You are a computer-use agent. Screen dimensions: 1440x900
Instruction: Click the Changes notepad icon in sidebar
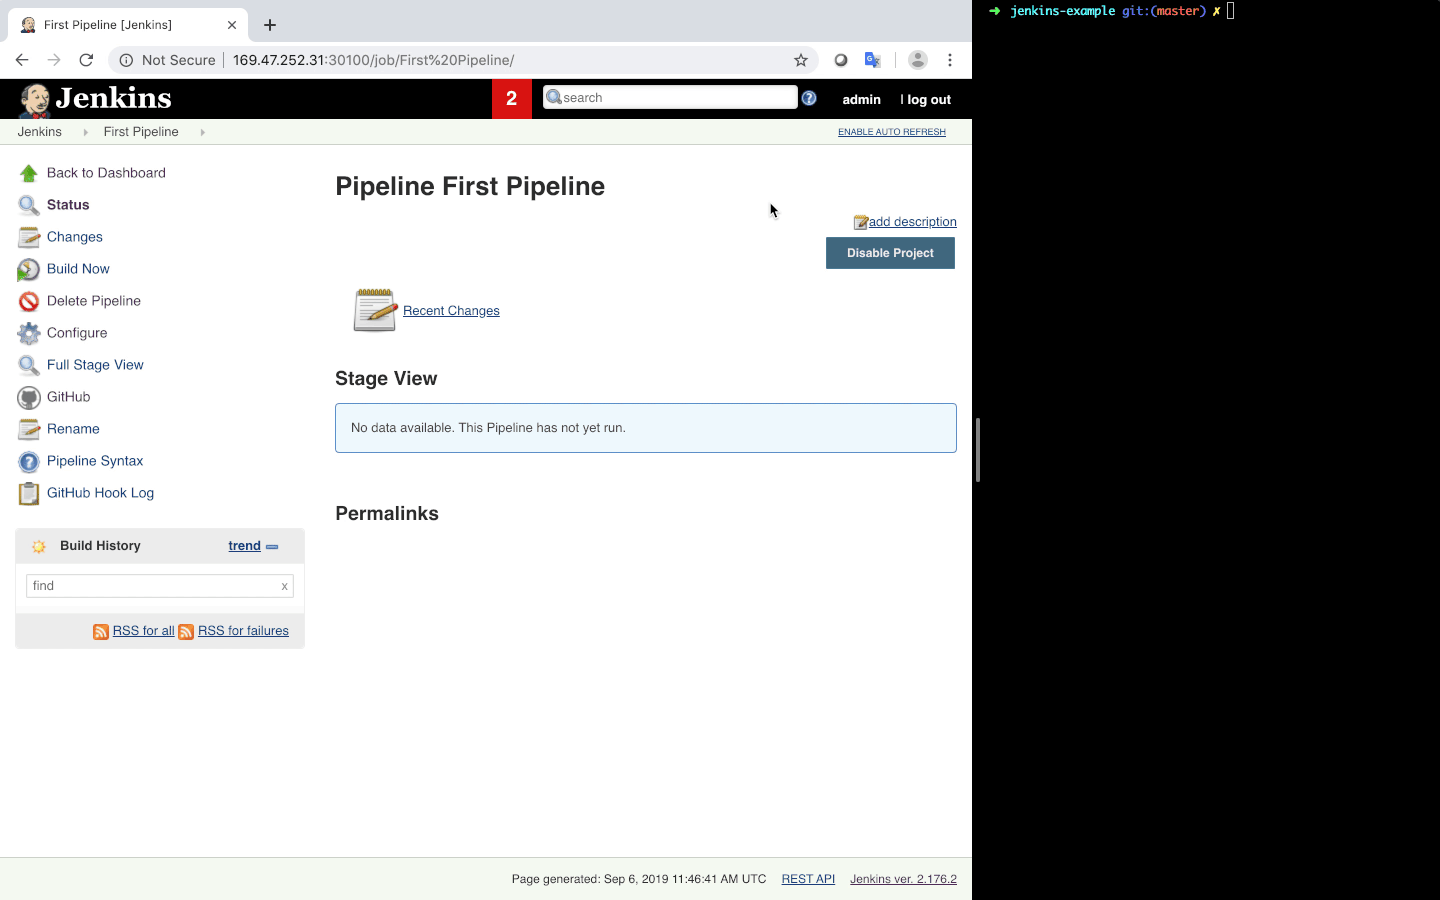(29, 237)
